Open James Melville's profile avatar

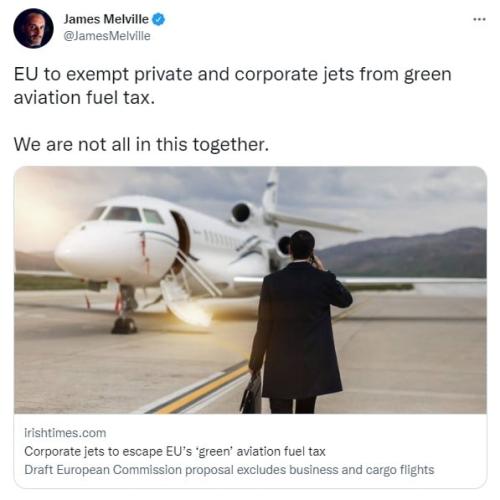[x=33, y=28]
